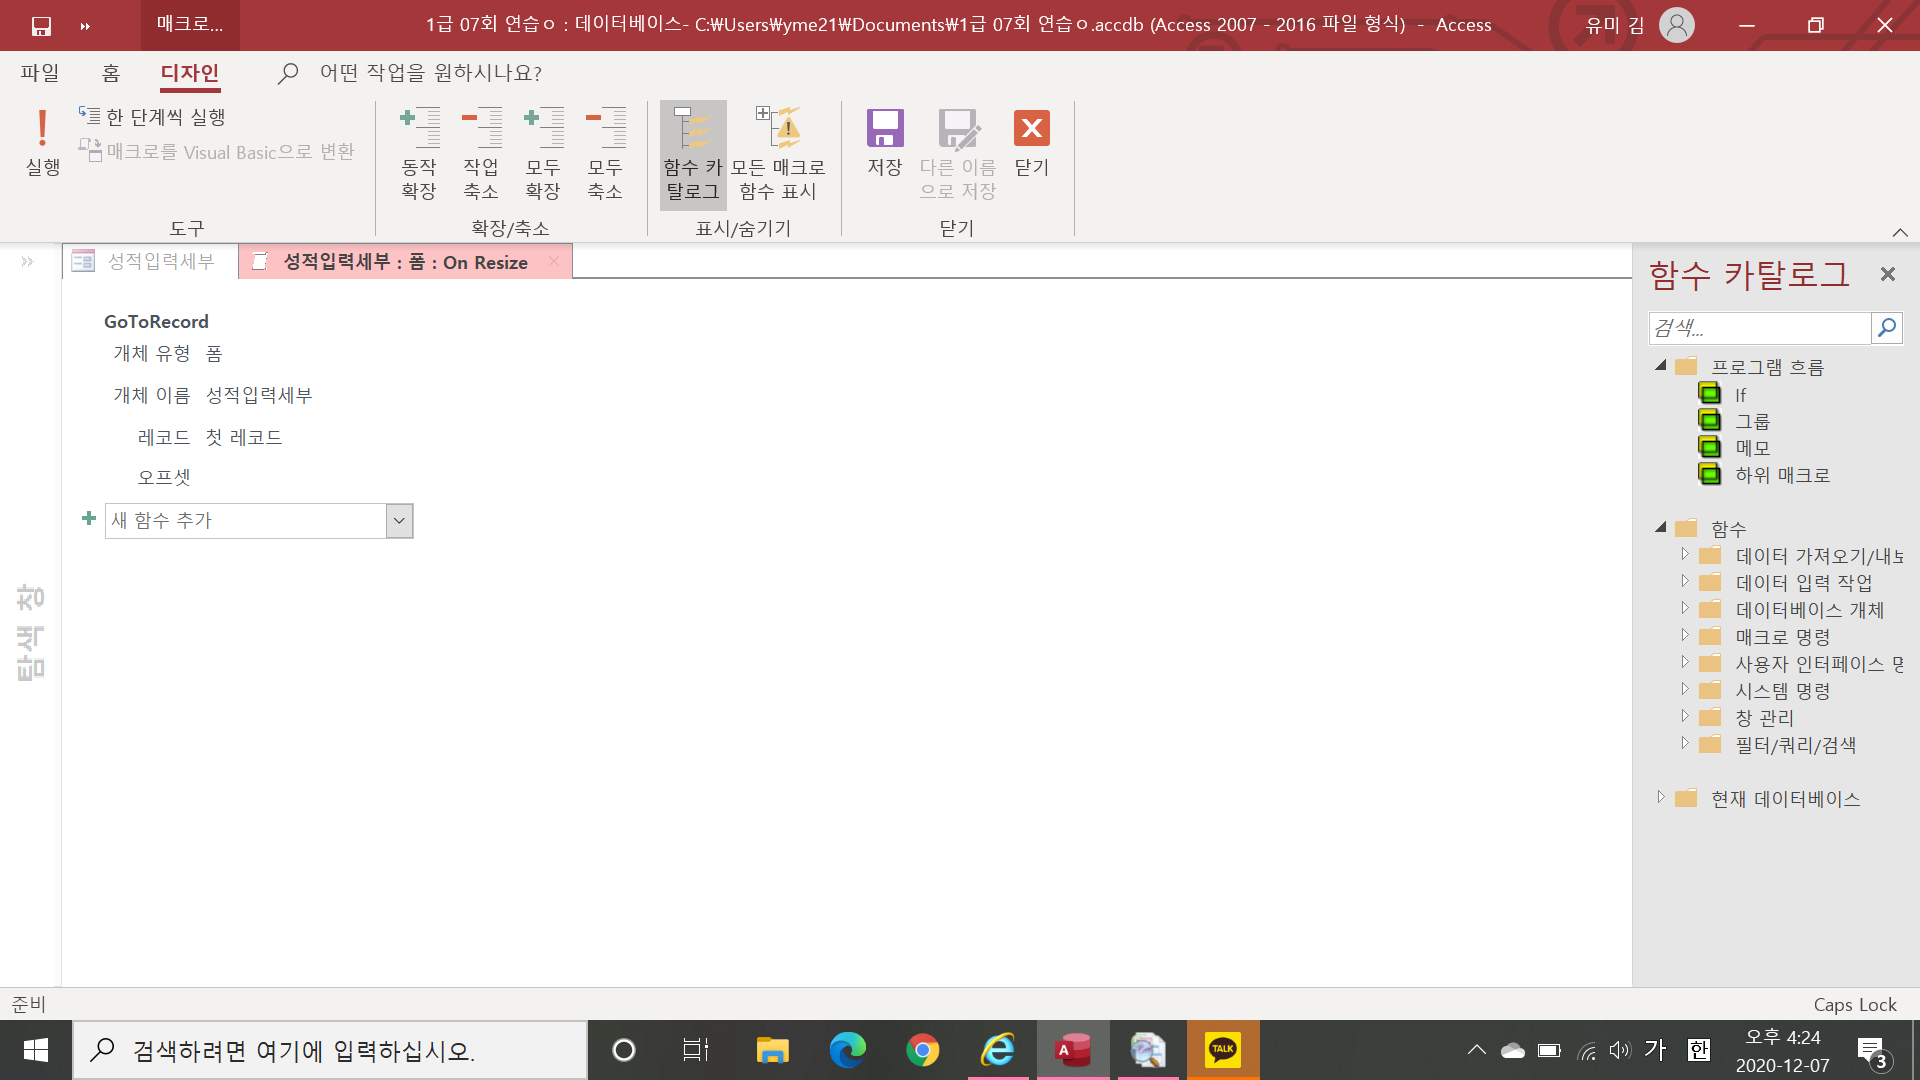Viewport: 1920px width, 1080px height.
Task: Open the 파일 menu tab
Action: [x=40, y=73]
